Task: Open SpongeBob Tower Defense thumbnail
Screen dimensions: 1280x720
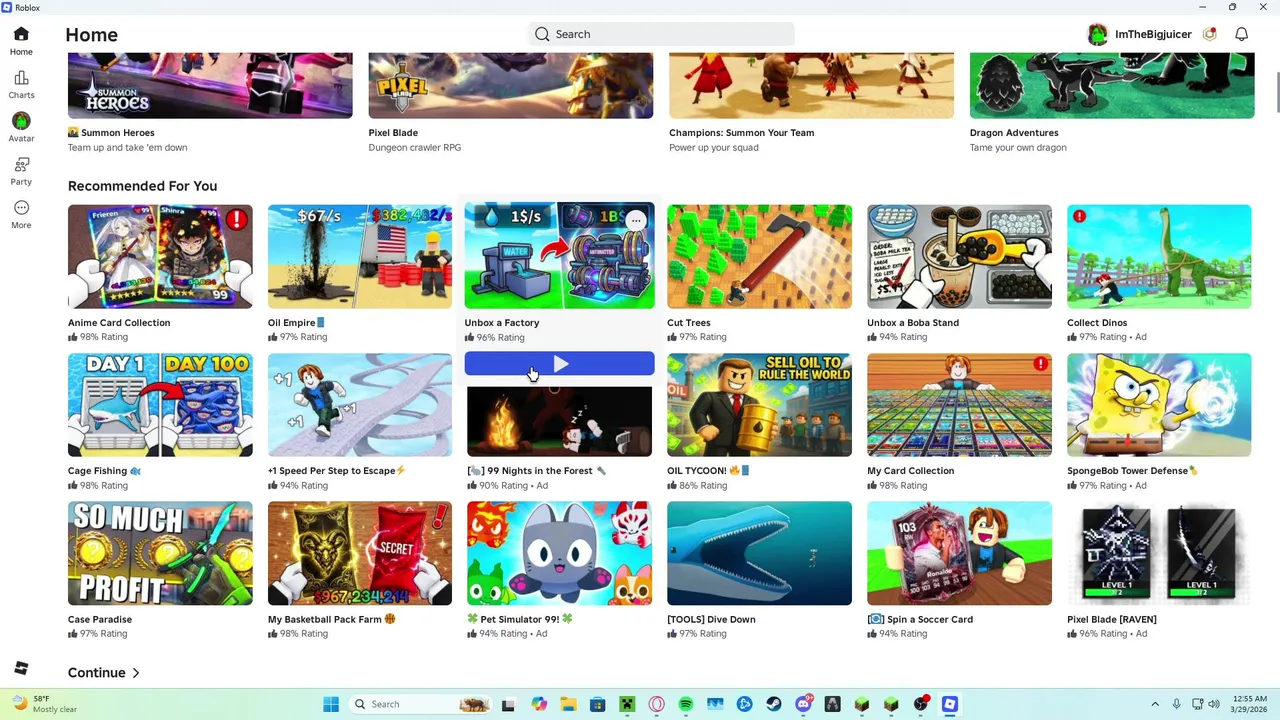Action: tap(1159, 405)
